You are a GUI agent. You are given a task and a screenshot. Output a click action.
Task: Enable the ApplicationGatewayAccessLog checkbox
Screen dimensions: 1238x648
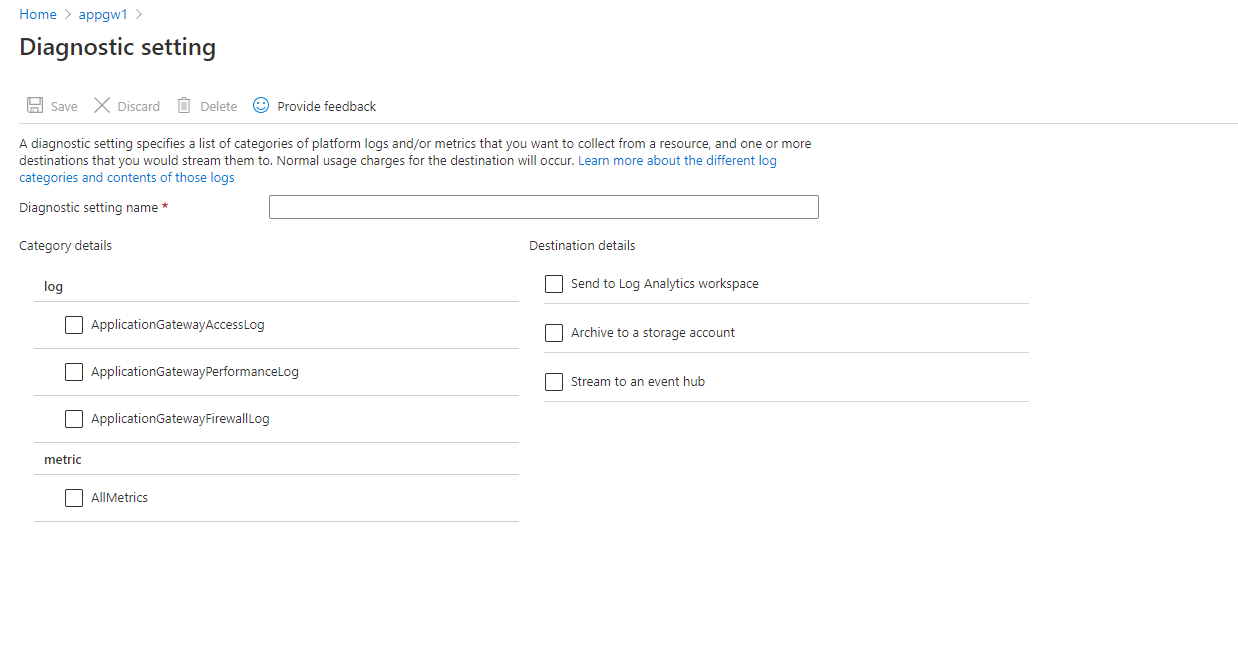coord(74,325)
